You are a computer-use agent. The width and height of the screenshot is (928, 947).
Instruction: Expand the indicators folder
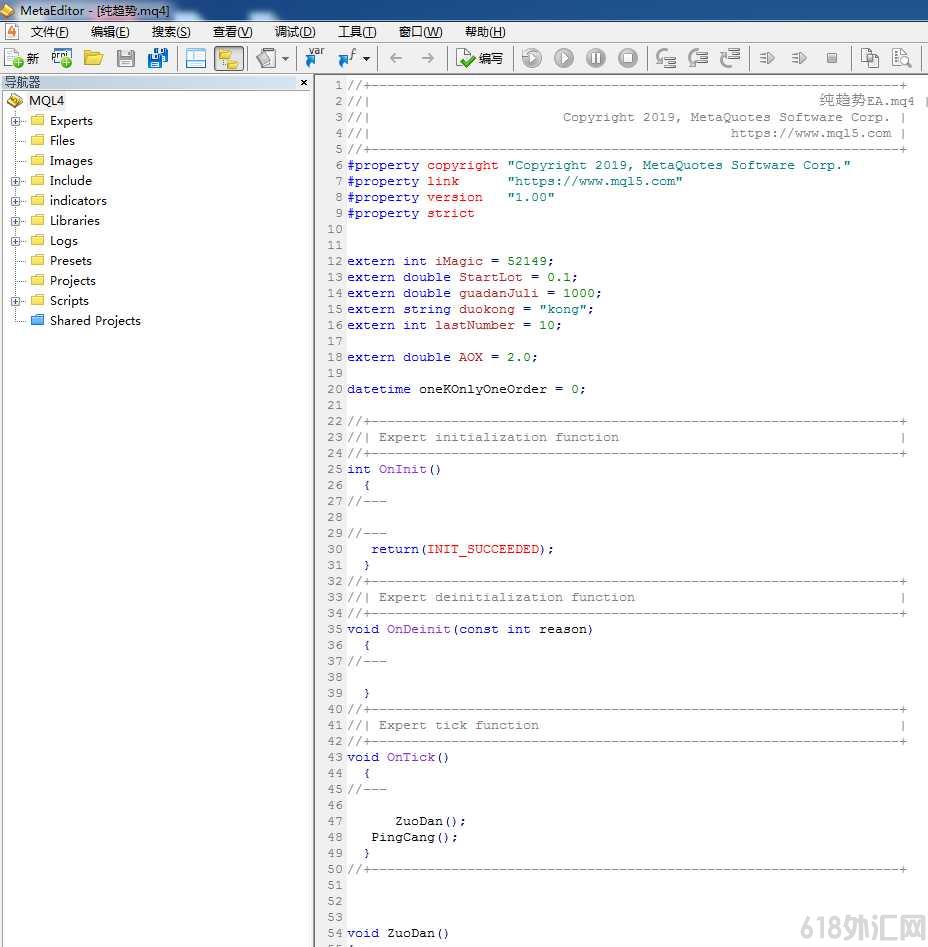[15, 201]
